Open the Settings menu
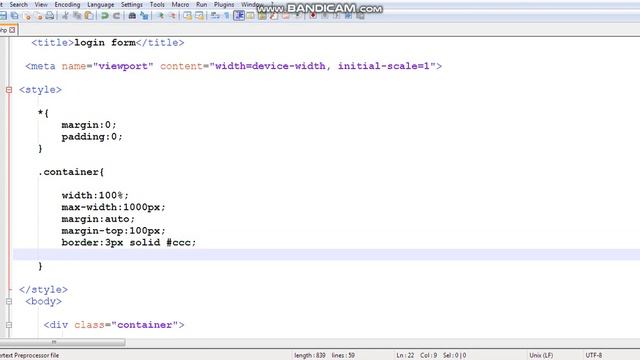 pos(132,4)
